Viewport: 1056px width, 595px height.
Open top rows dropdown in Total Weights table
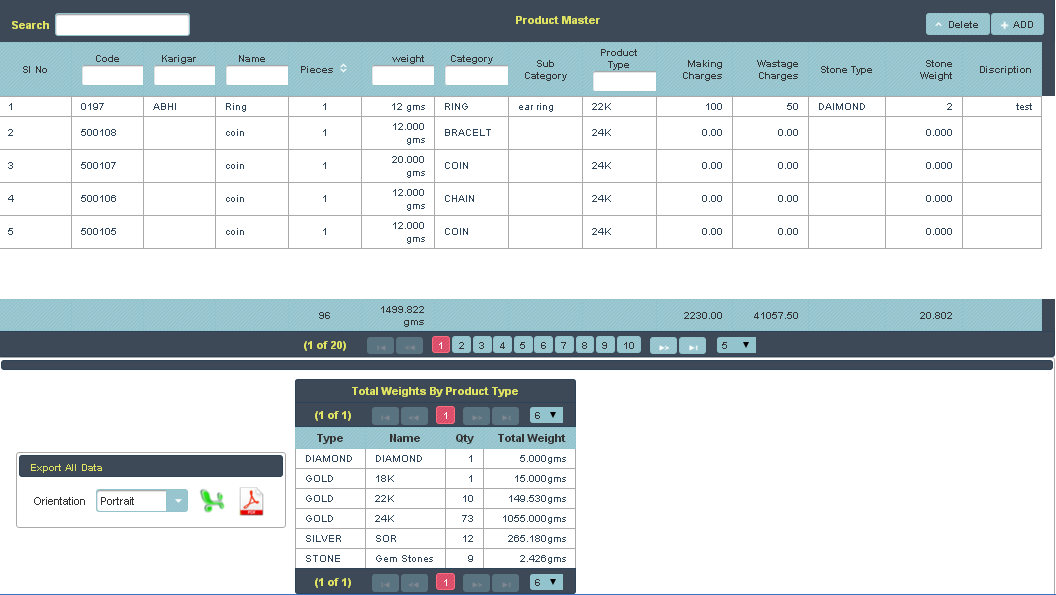[x=546, y=414]
